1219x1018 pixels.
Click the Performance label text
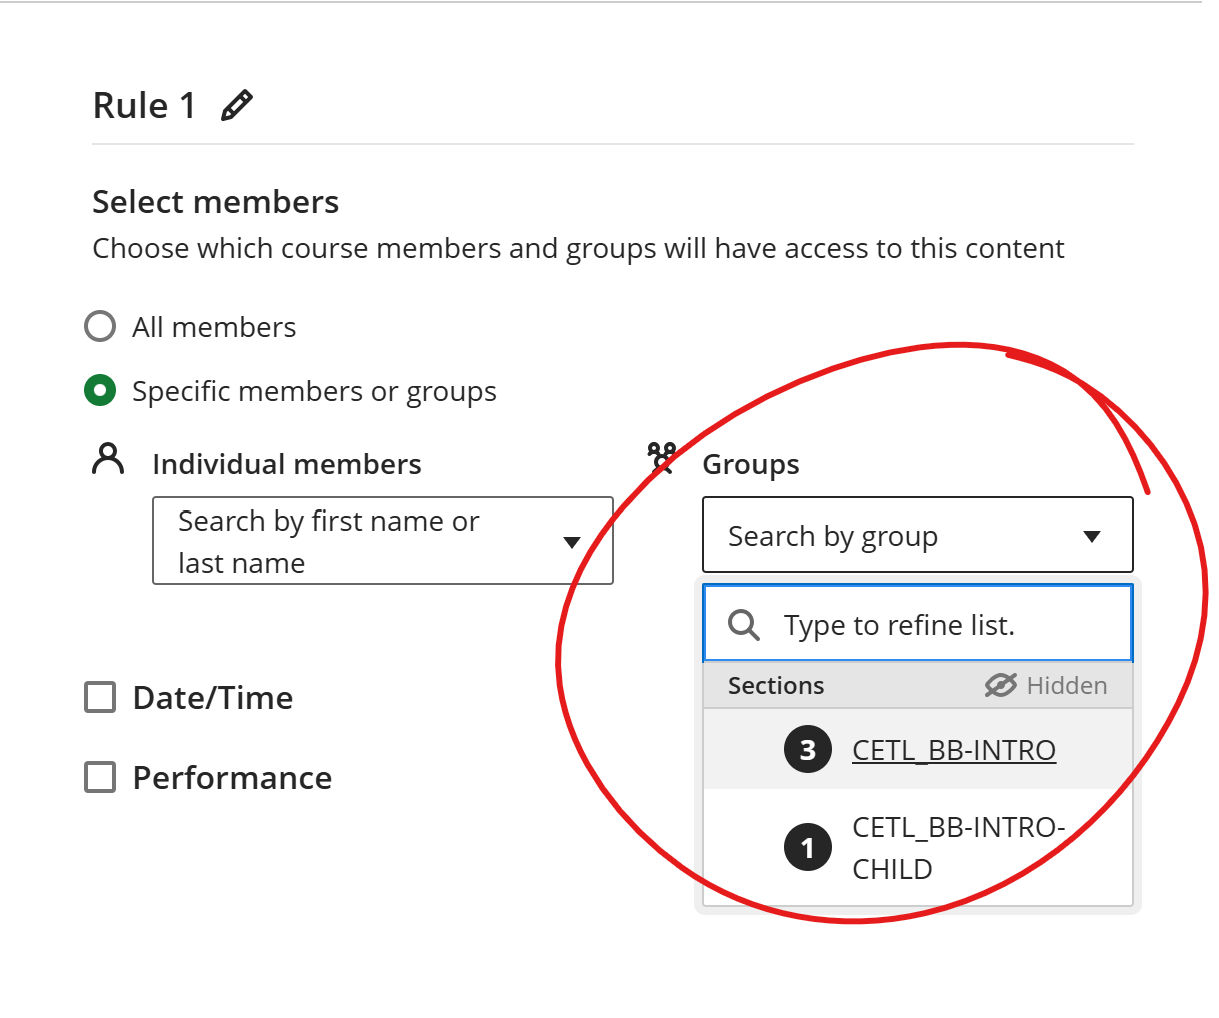pyautogui.click(x=232, y=777)
